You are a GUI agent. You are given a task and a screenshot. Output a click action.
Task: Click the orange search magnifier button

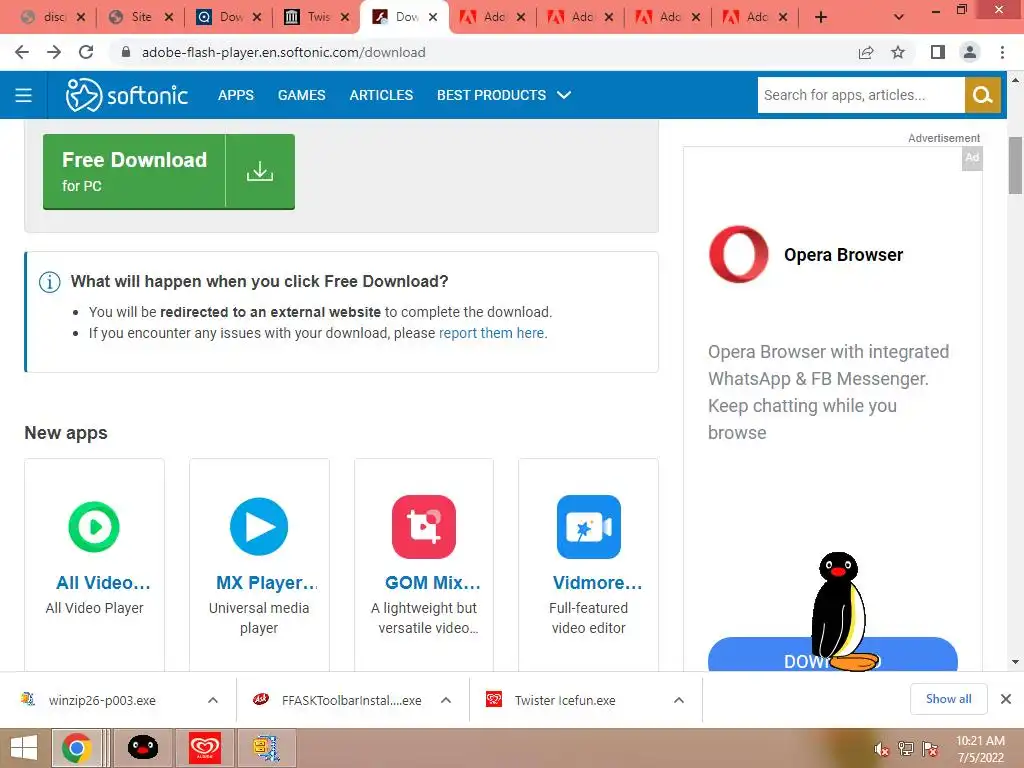pyautogui.click(x=982, y=95)
